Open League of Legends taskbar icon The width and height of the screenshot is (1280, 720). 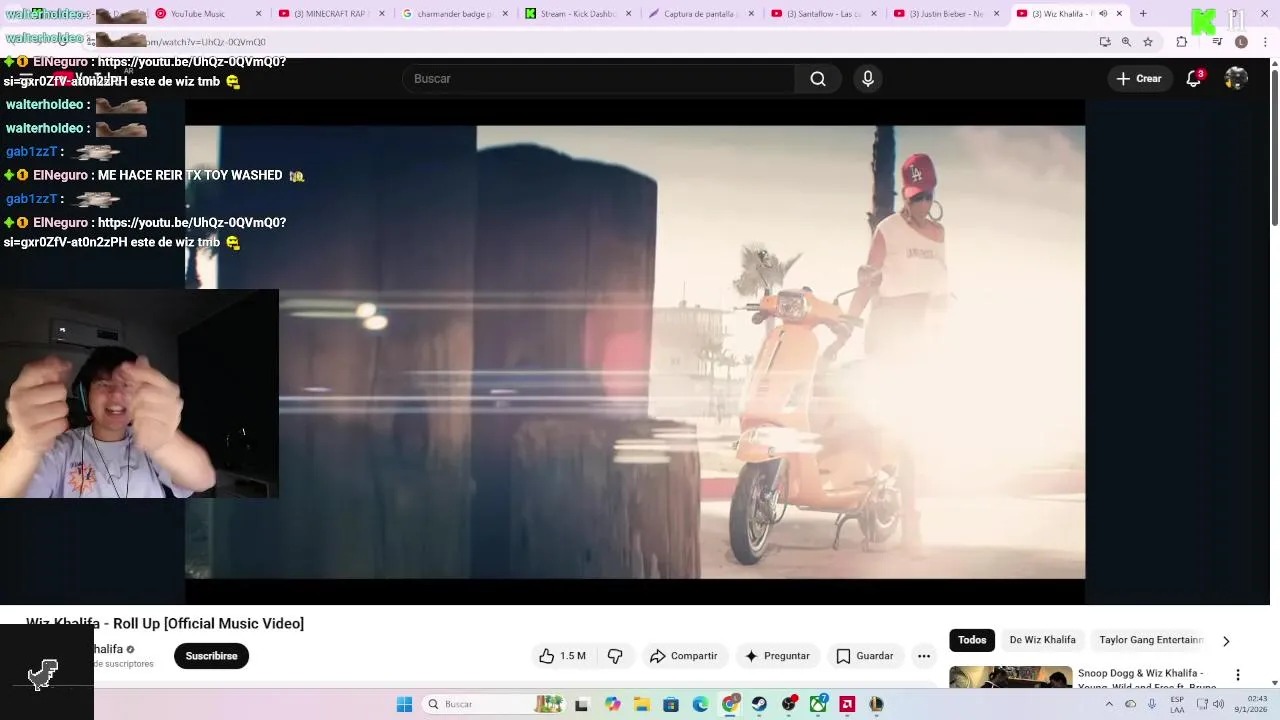pyautogui.click(x=877, y=704)
